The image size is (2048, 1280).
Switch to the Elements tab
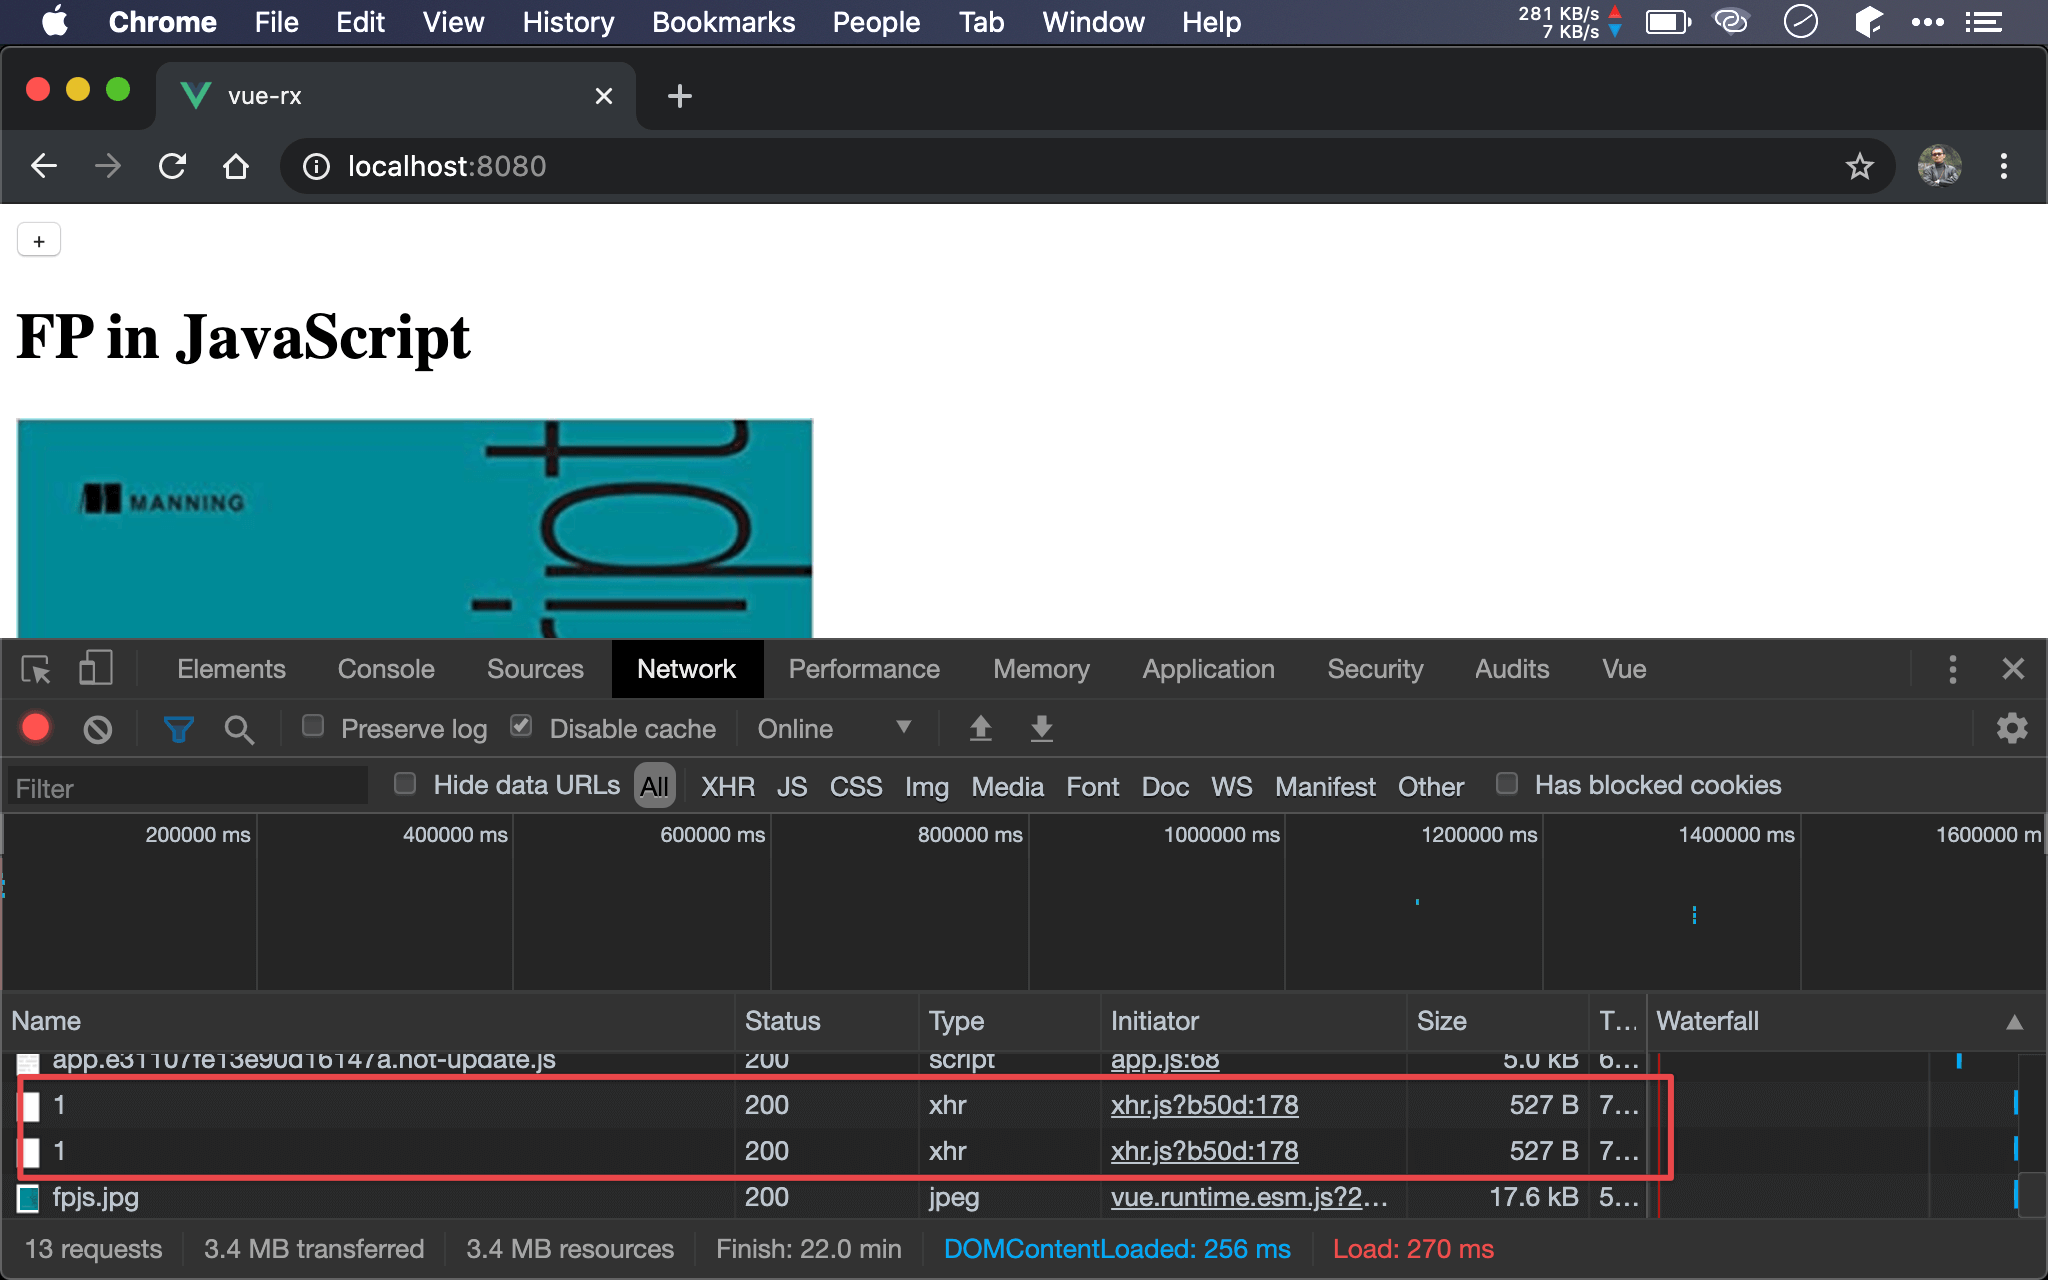pyautogui.click(x=231, y=669)
